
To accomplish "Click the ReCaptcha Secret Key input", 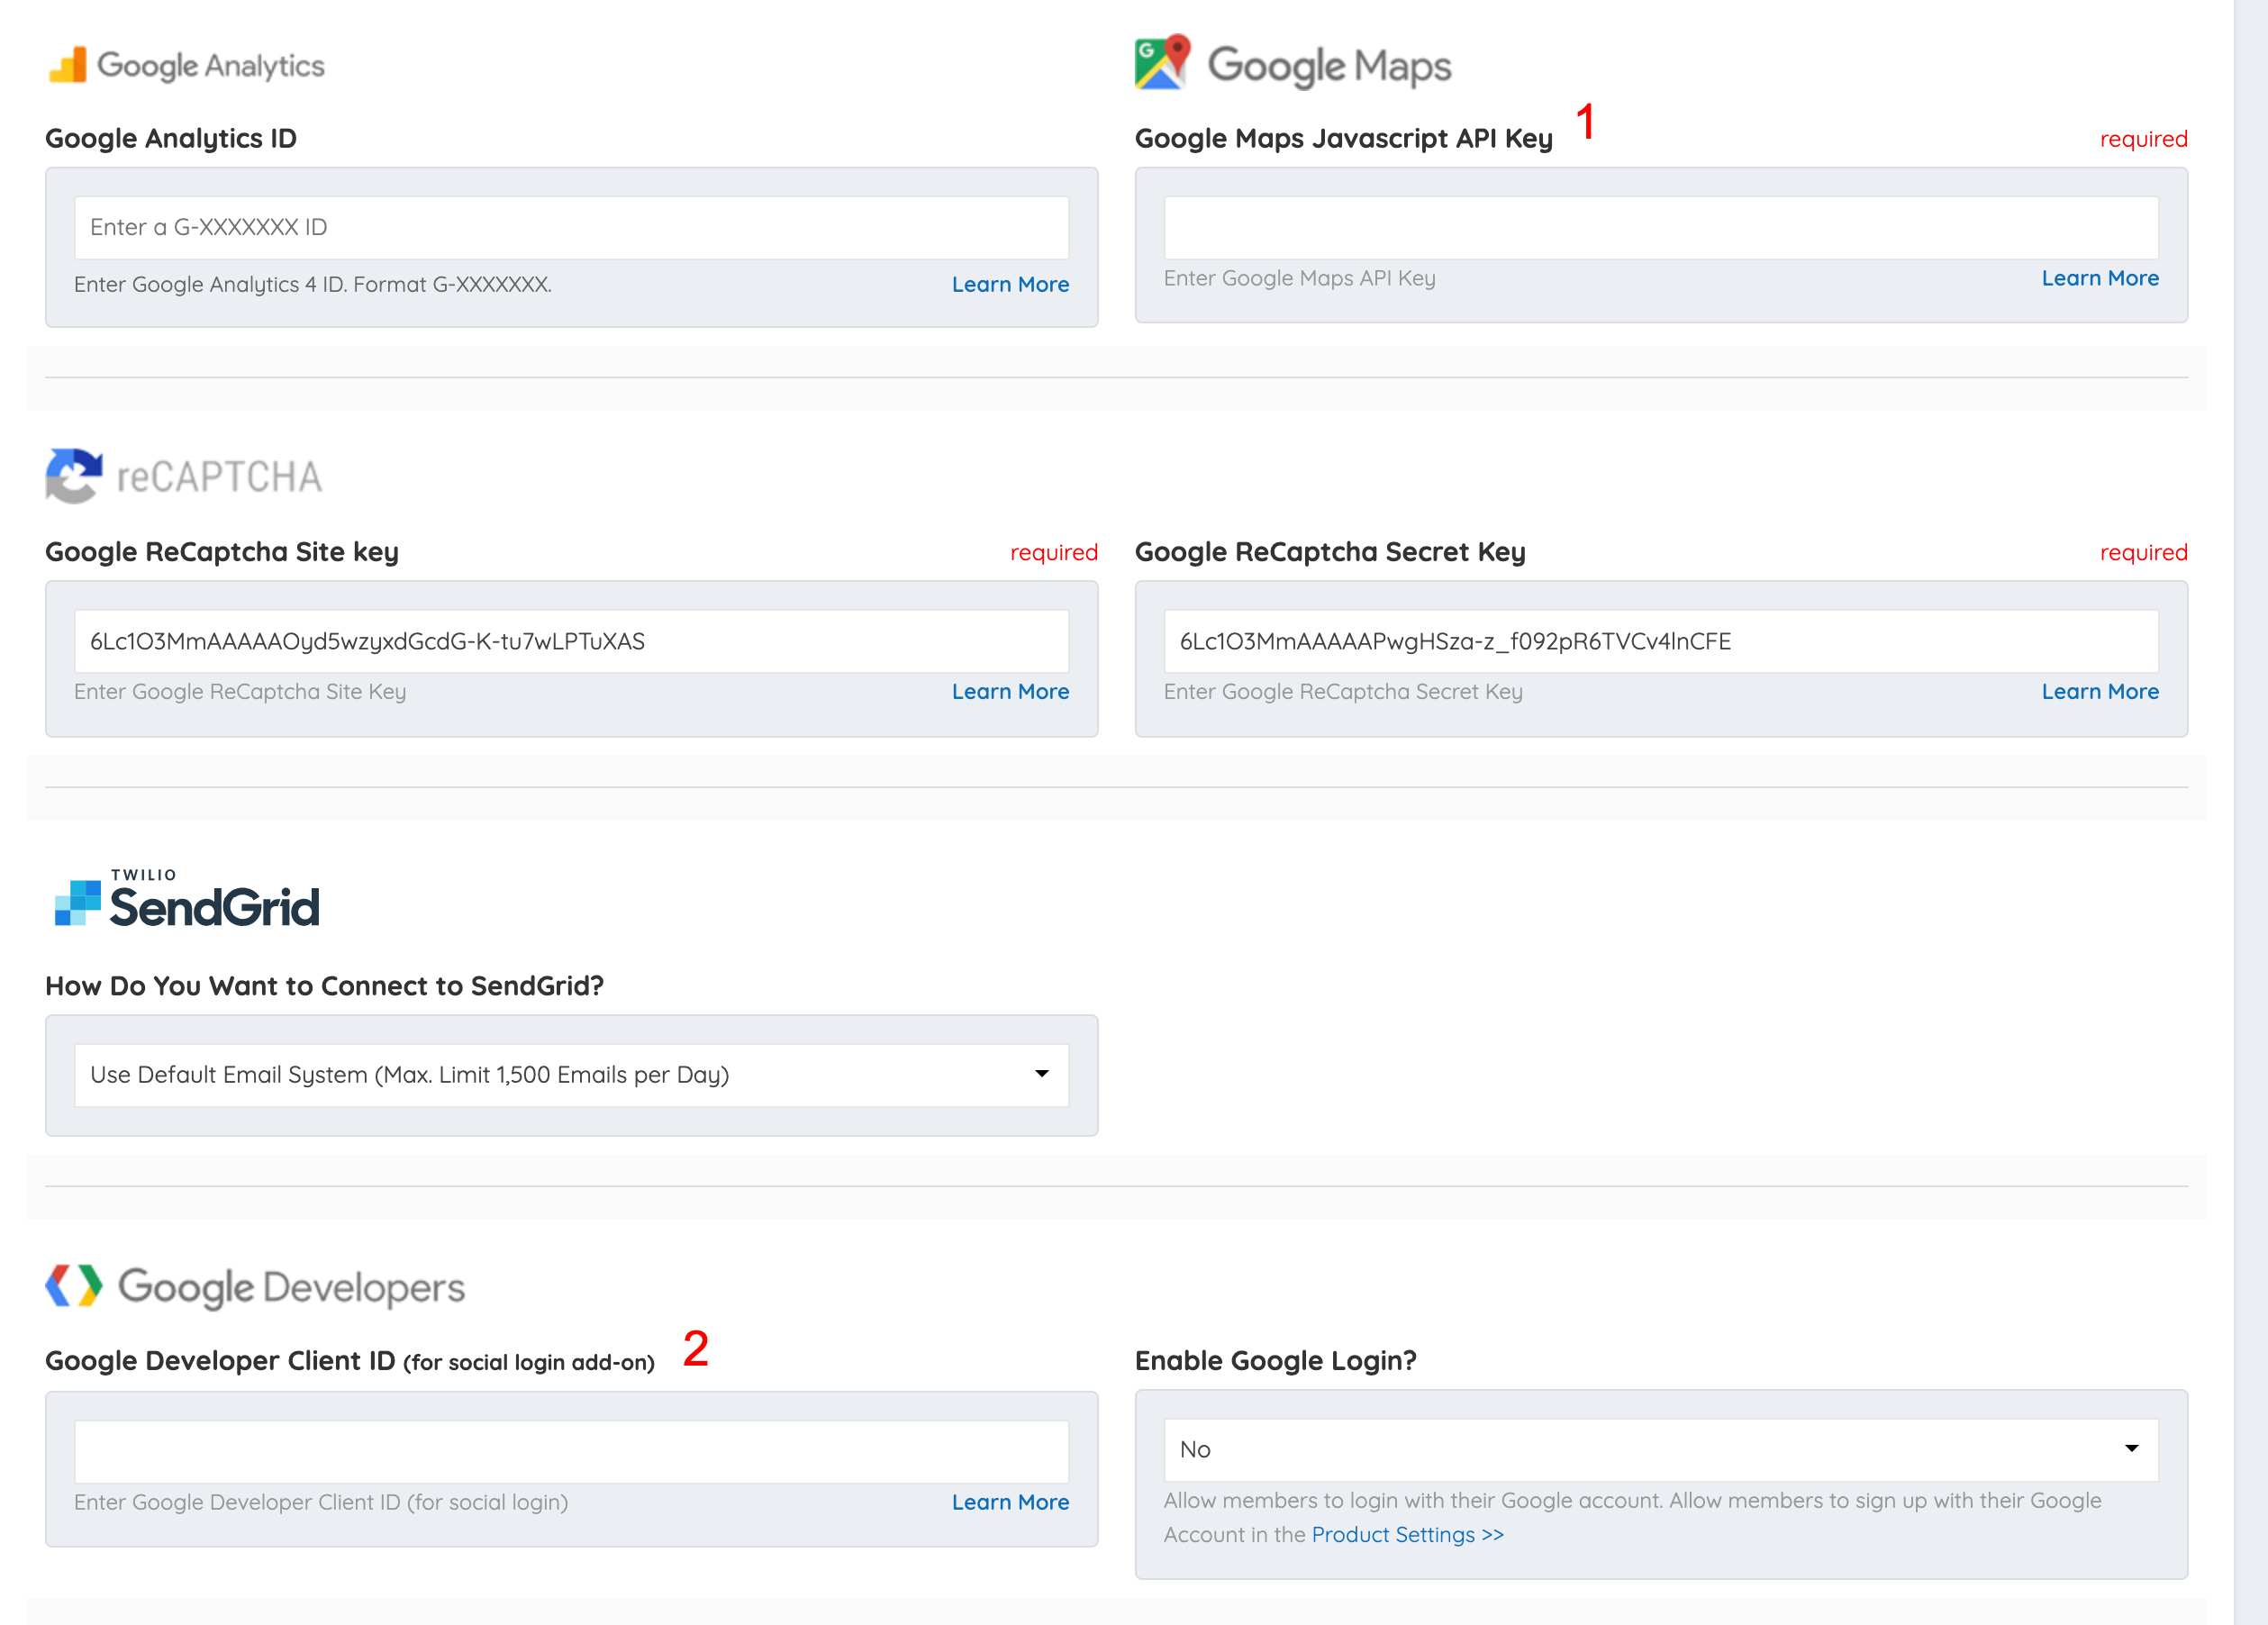I will [x=1660, y=641].
